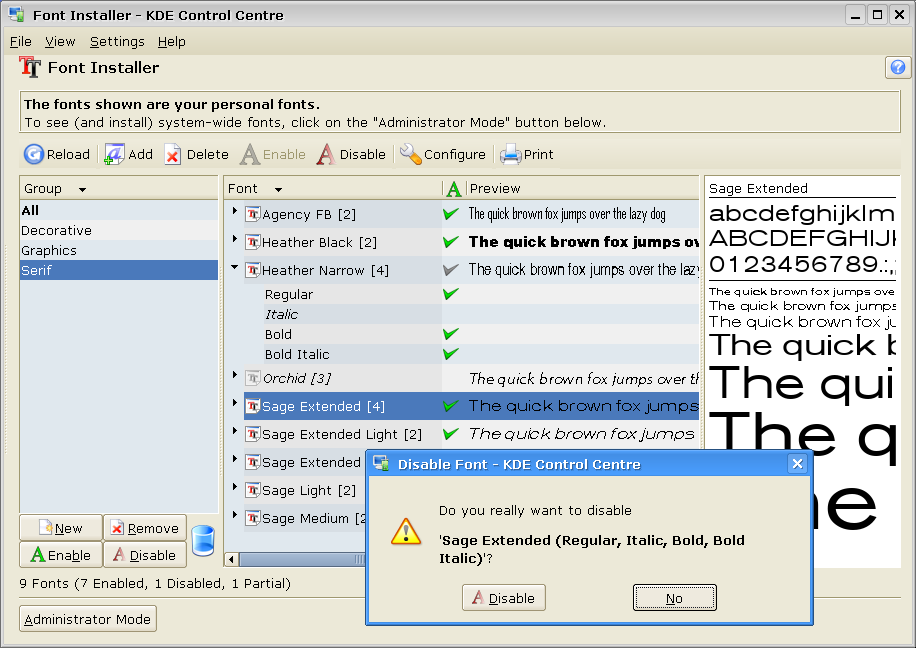Screen dimensions: 916x648
Task: Click the checkmark for Sage Extended [4]
Action: point(450,406)
